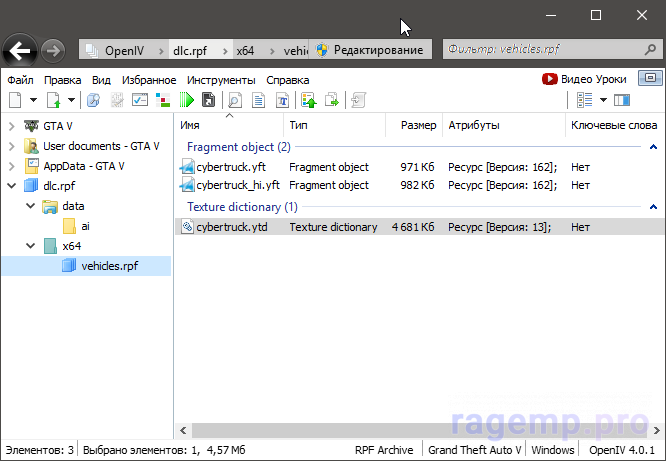This screenshot has height=461, width=666.
Task: Sort by the Атрибуты column header
Action: tap(504, 125)
